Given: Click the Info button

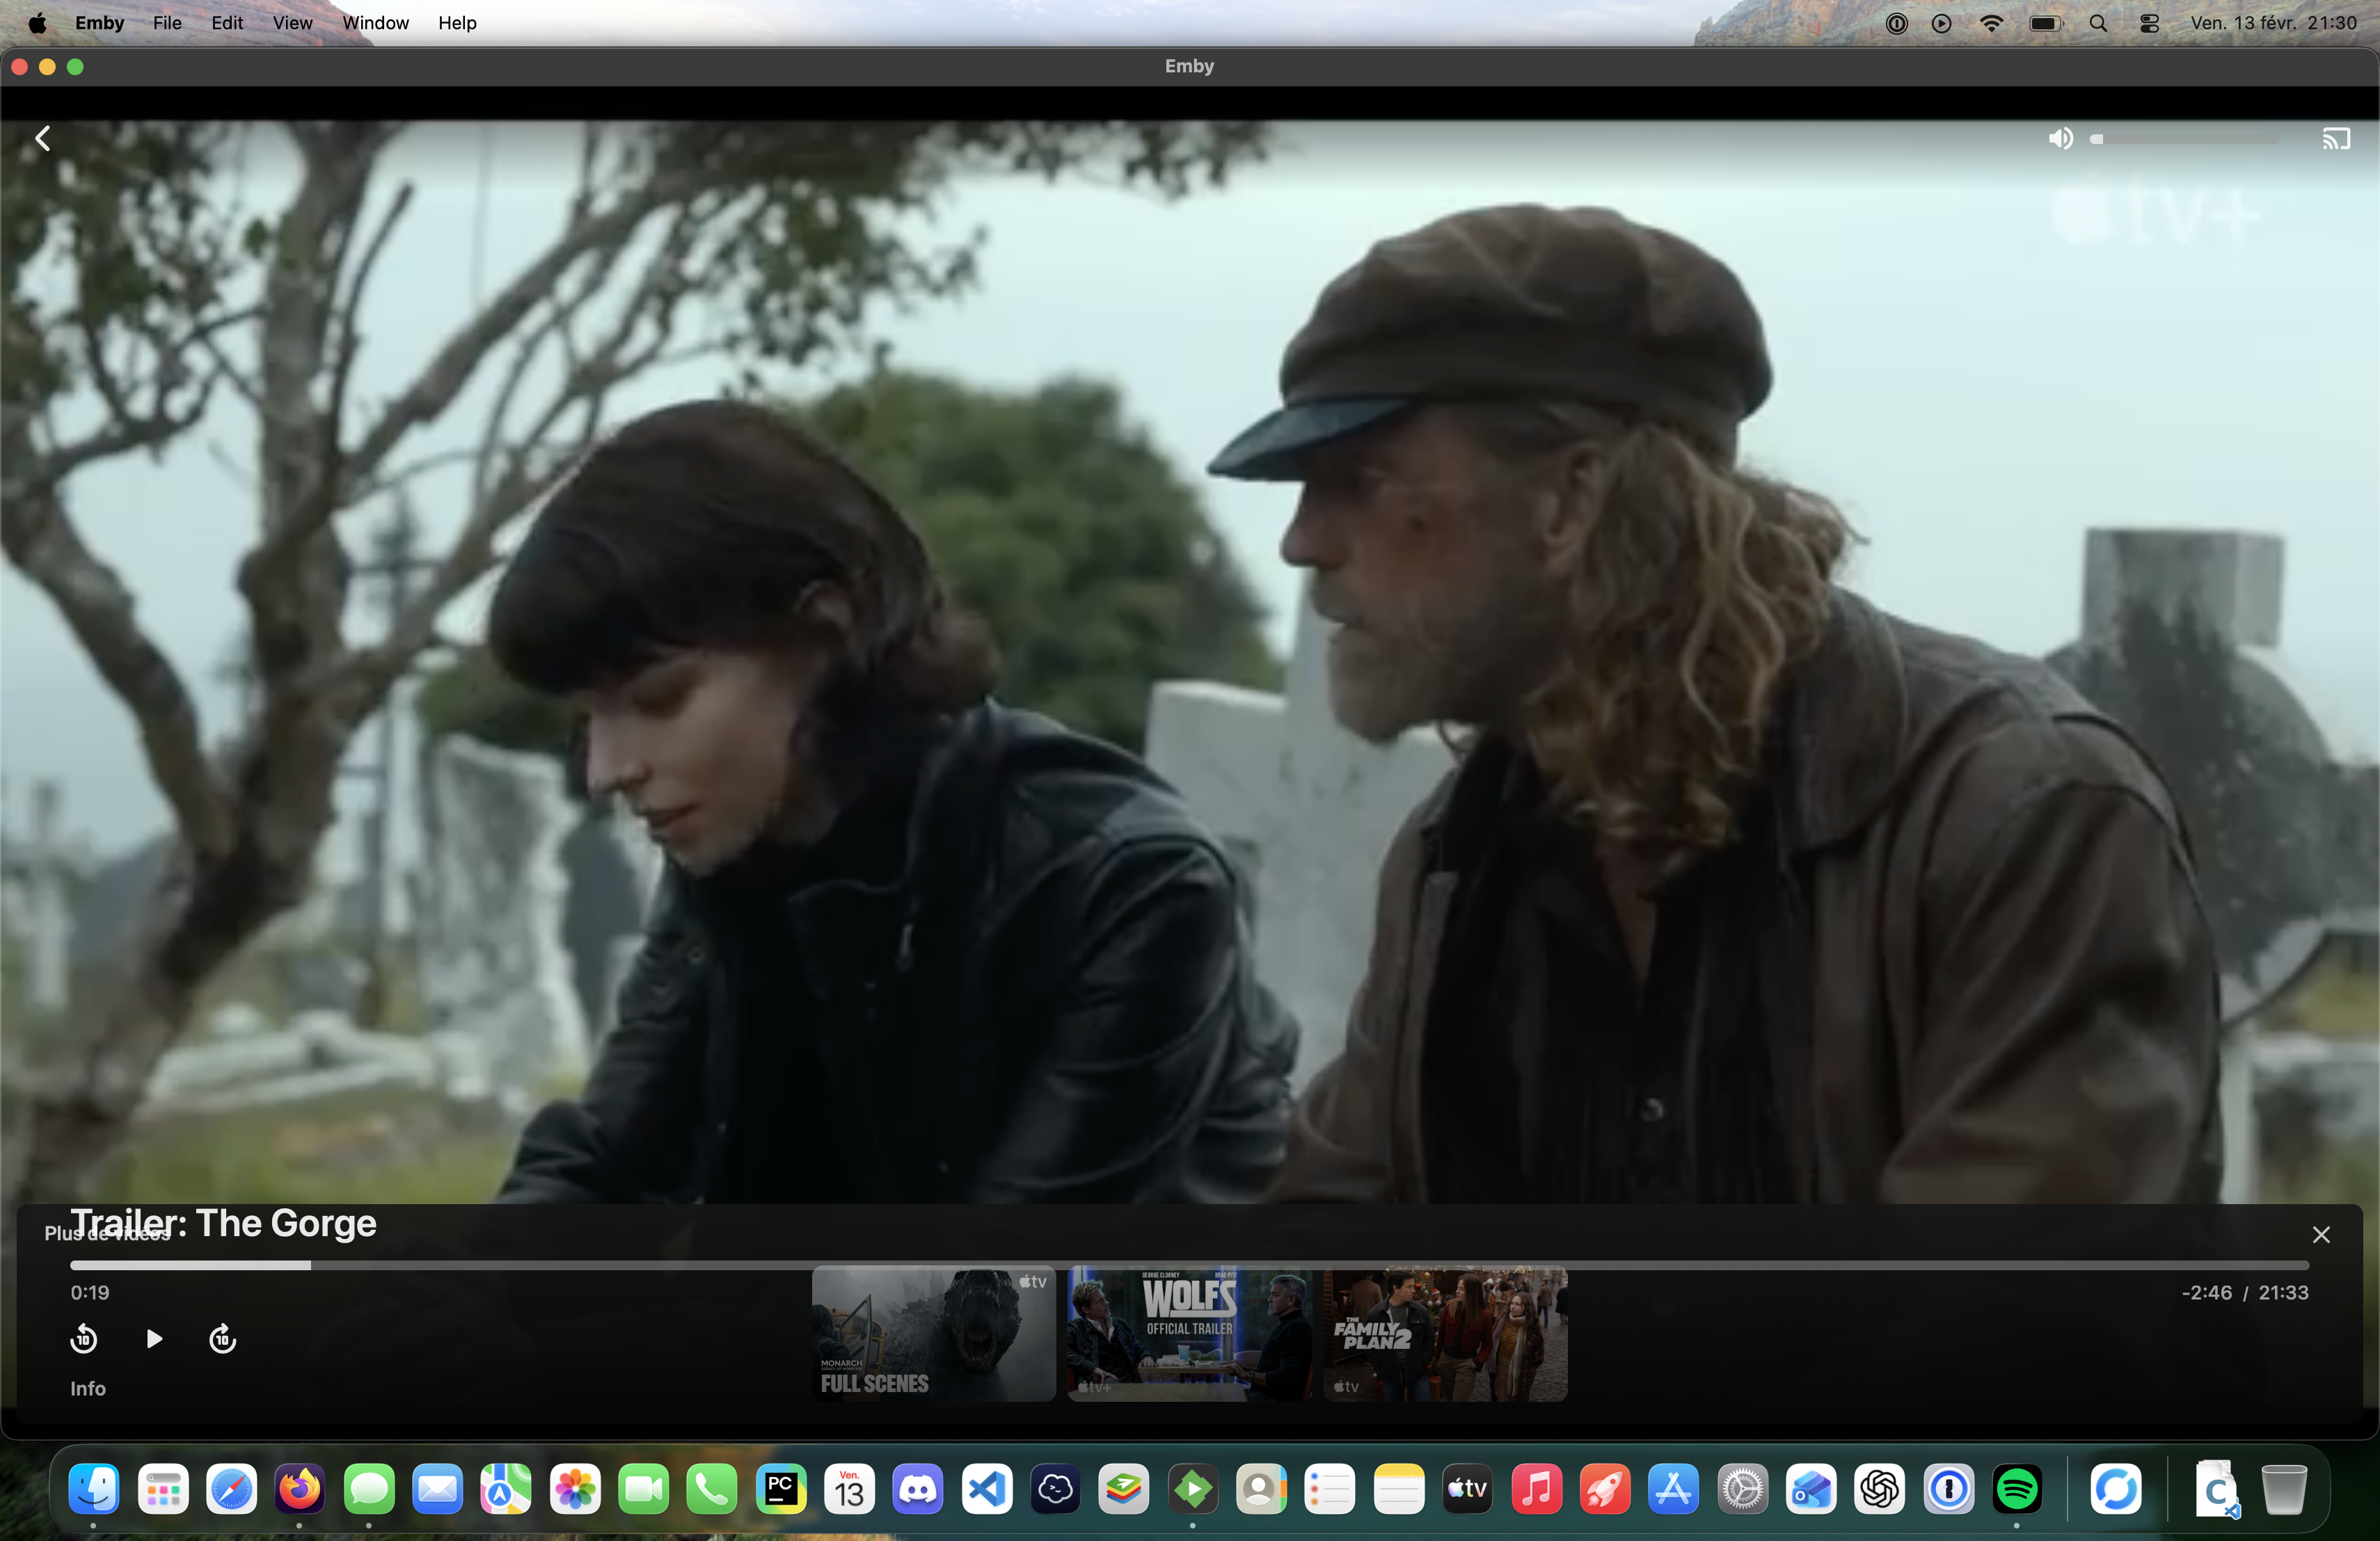Looking at the screenshot, I should pos(88,1388).
